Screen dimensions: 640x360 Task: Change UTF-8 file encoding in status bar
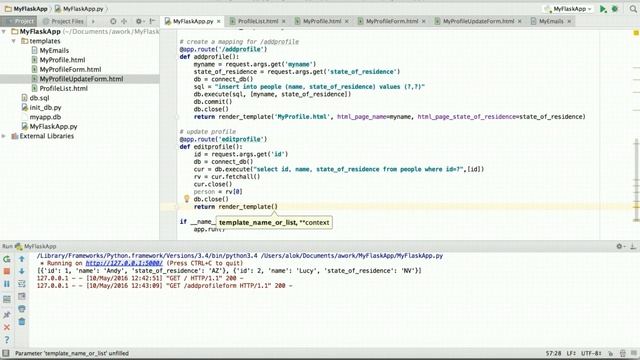(591, 353)
